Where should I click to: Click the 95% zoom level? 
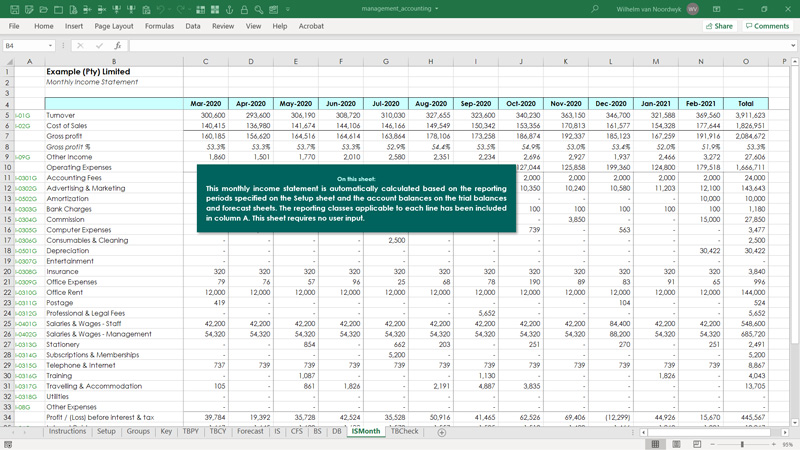tap(787, 444)
